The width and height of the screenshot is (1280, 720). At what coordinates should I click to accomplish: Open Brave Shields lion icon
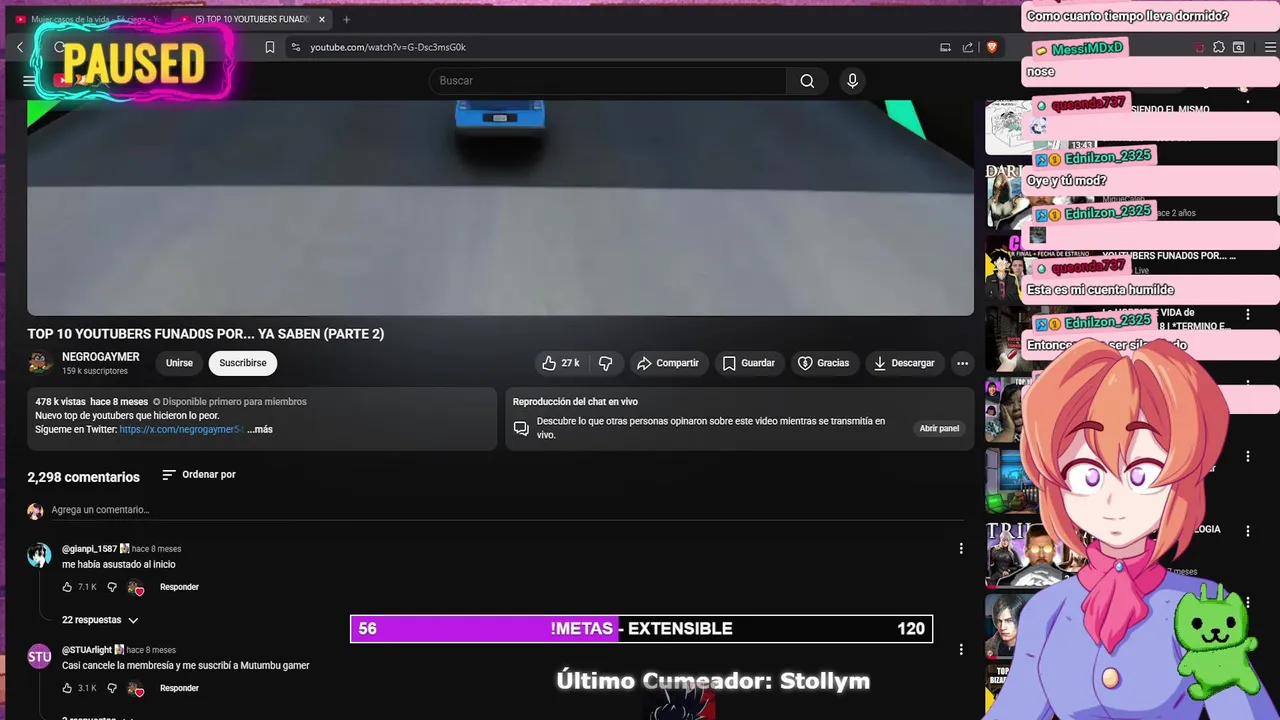tap(992, 47)
